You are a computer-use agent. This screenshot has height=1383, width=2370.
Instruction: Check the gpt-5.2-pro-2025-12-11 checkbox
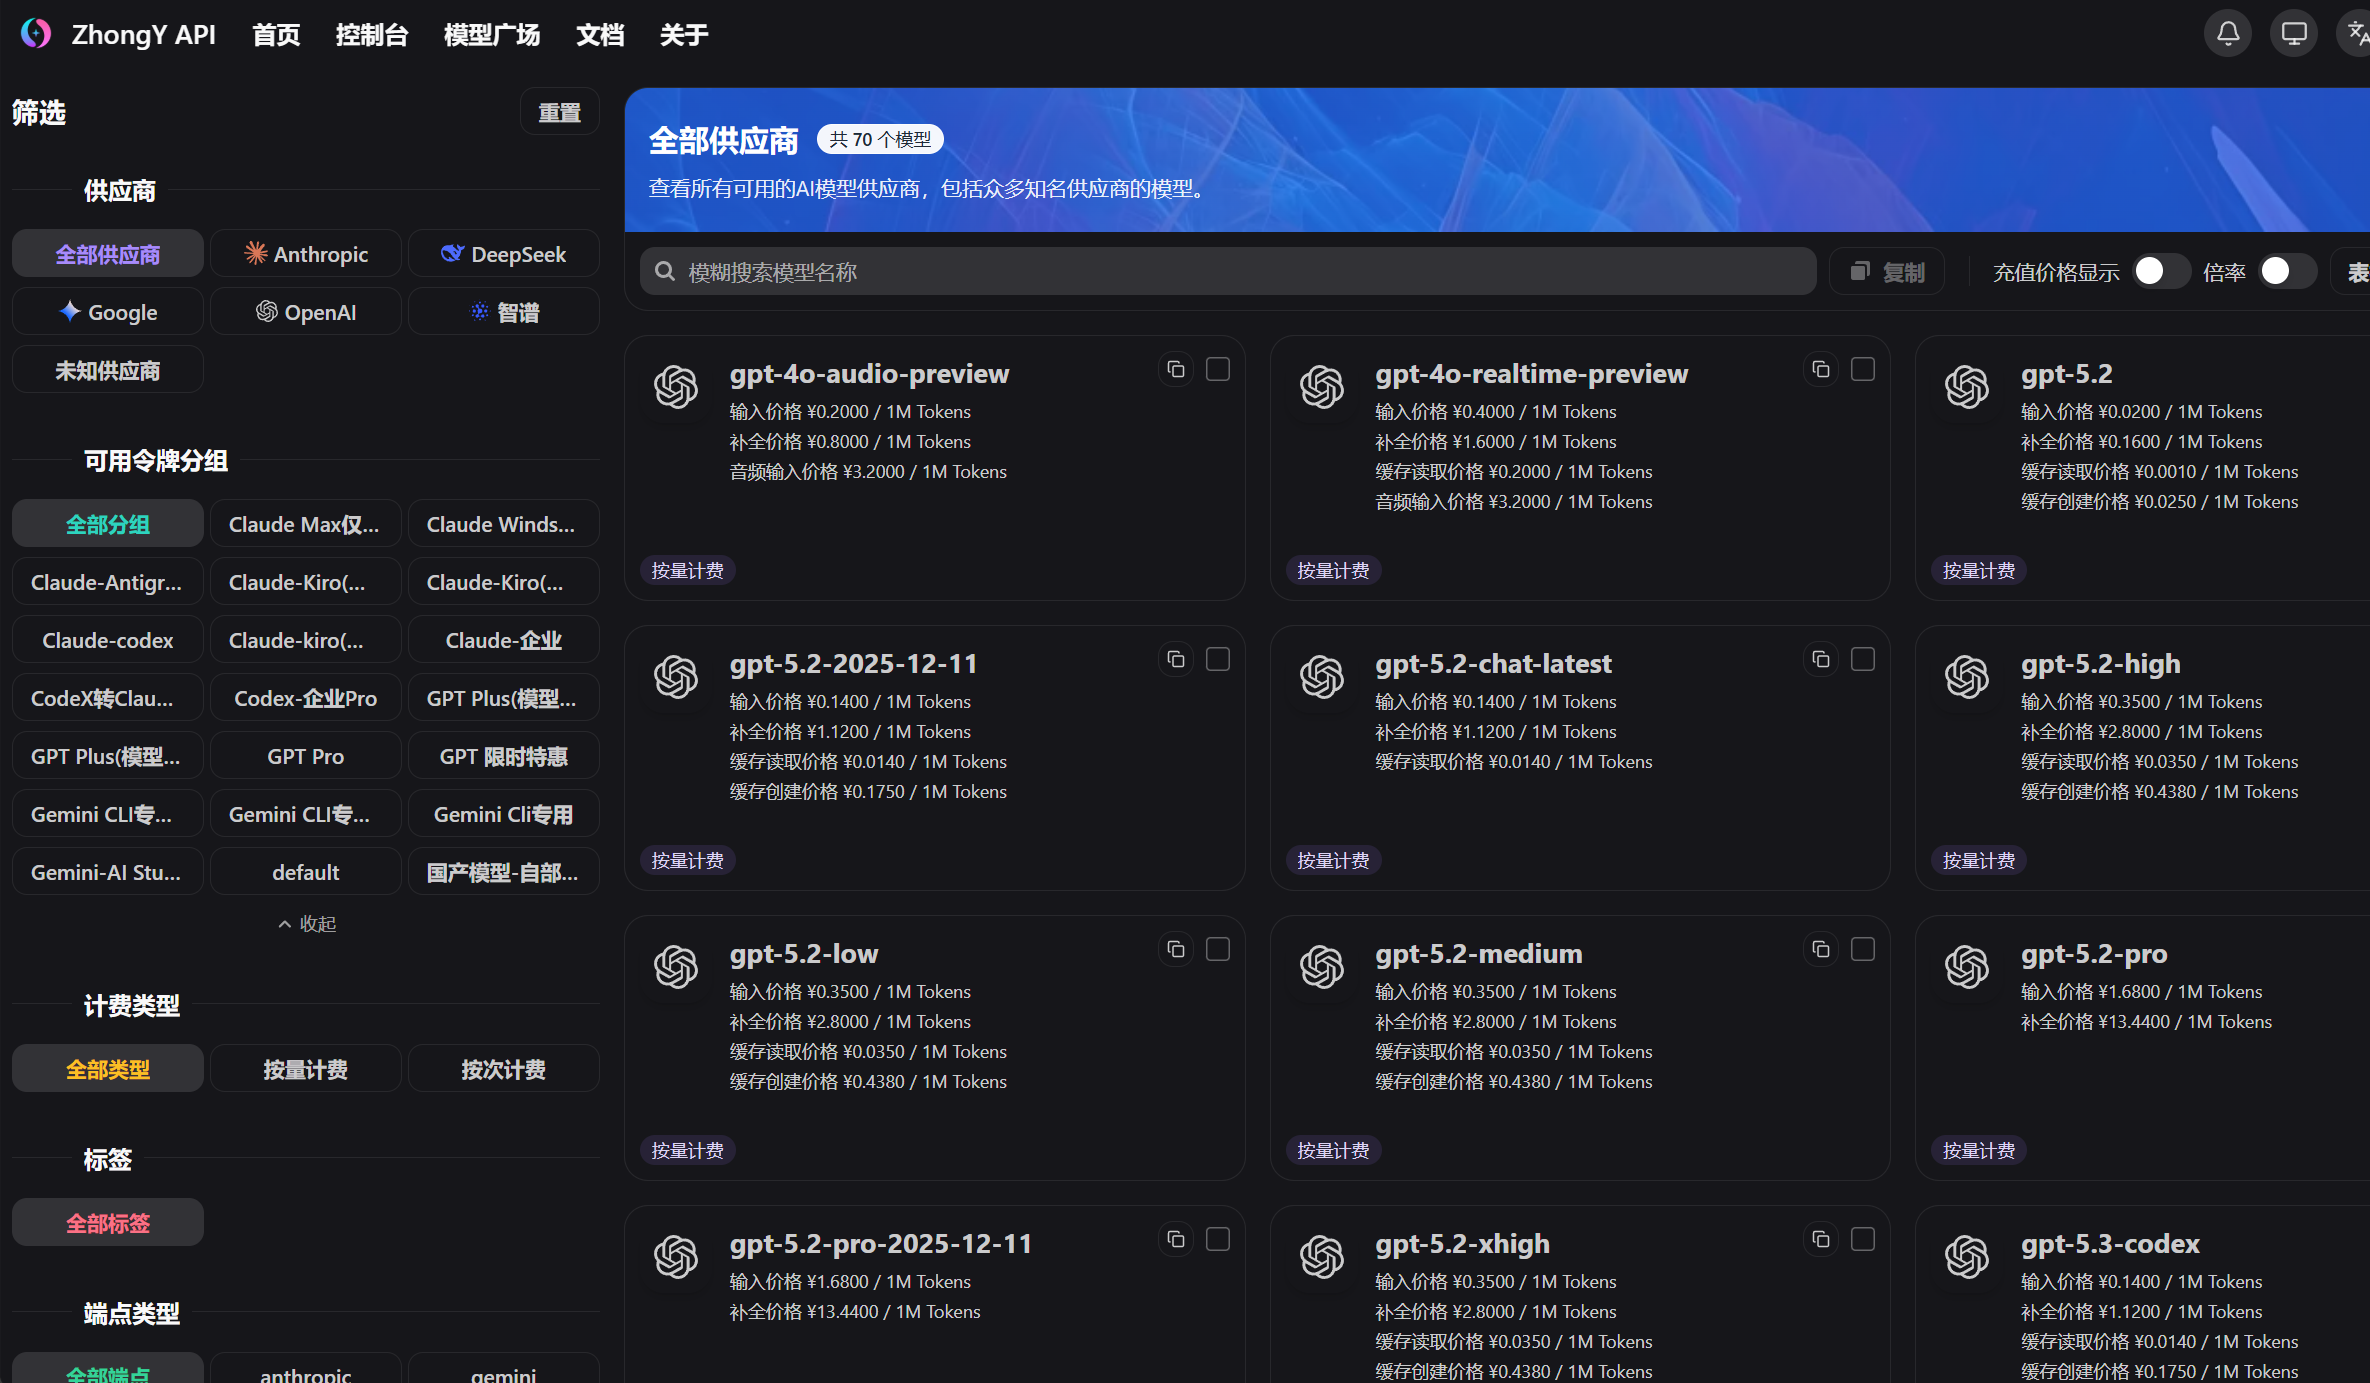(1218, 1239)
